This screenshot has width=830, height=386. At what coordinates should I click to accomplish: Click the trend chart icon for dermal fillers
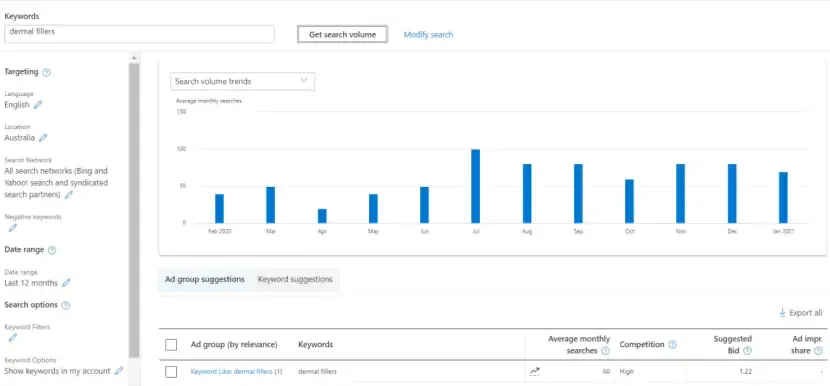pos(534,372)
